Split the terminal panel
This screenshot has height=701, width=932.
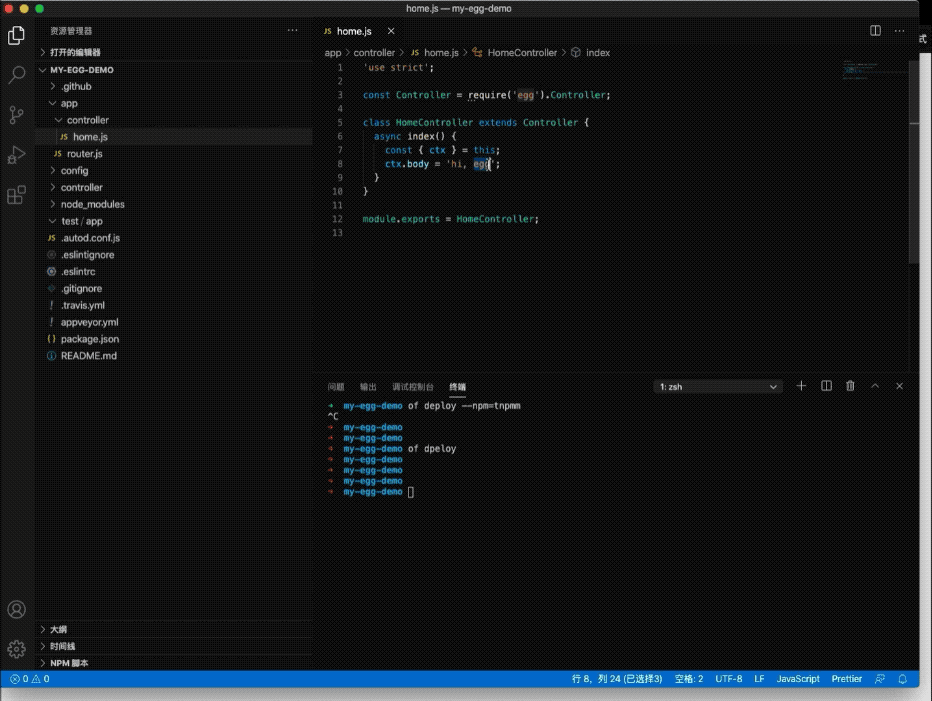[826, 386]
